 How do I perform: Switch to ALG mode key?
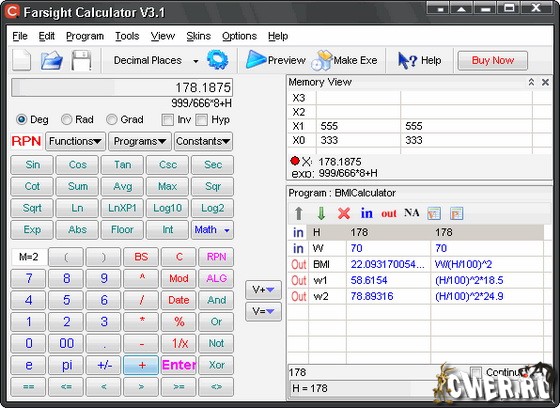click(216, 278)
